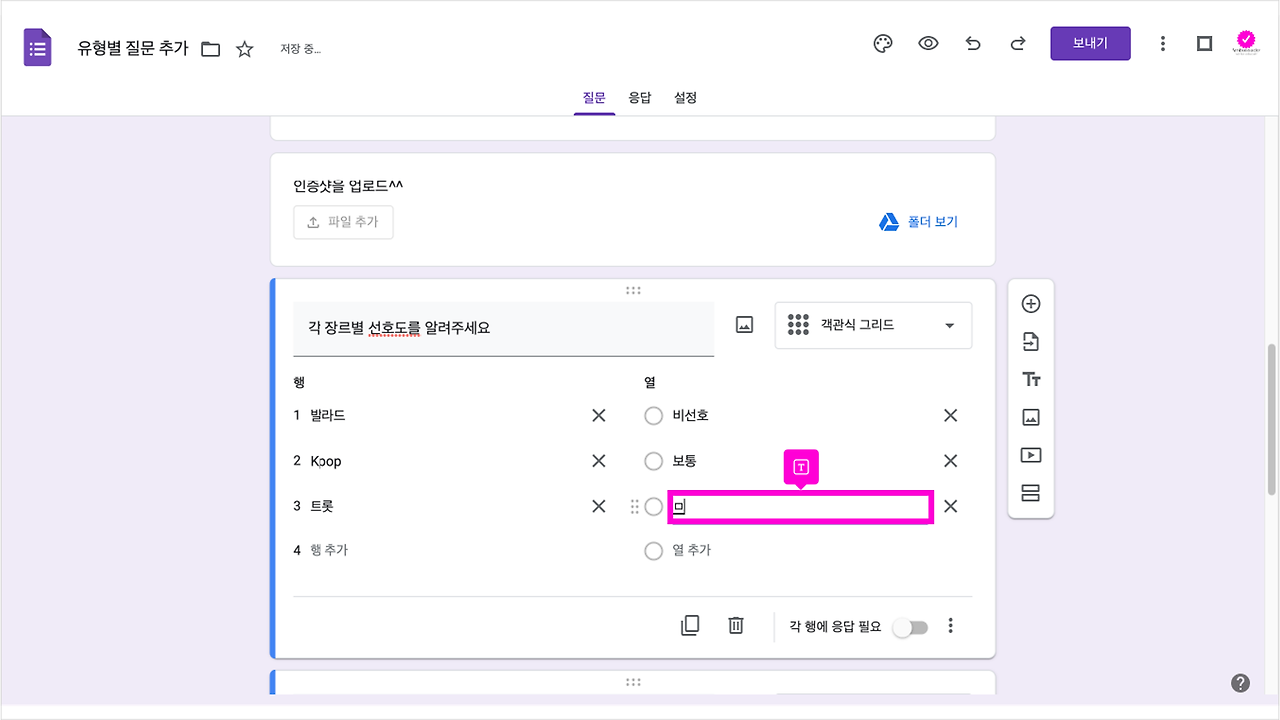1280x720 pixels.
Task: Insert an image via the sidebar
Action: (1031, 417)
